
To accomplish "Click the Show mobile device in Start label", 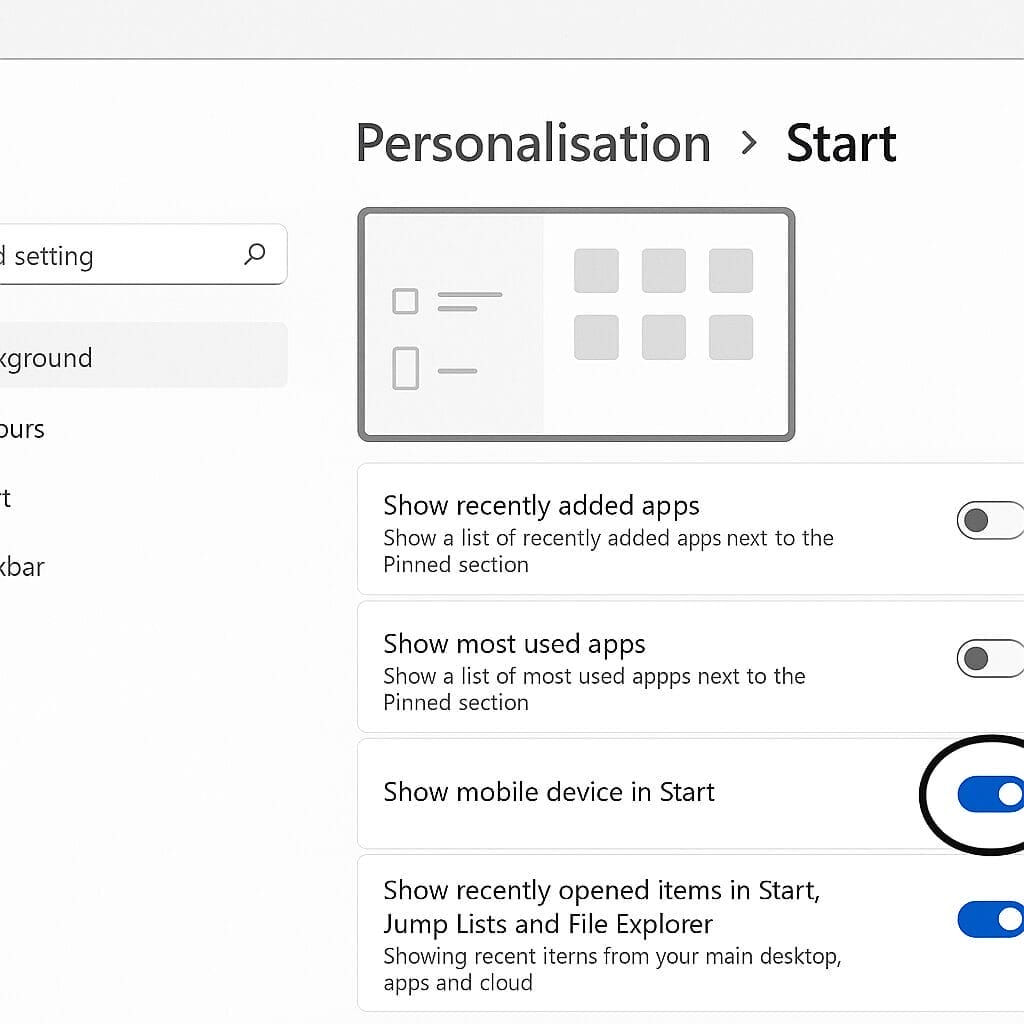I will tap(549, 792).
